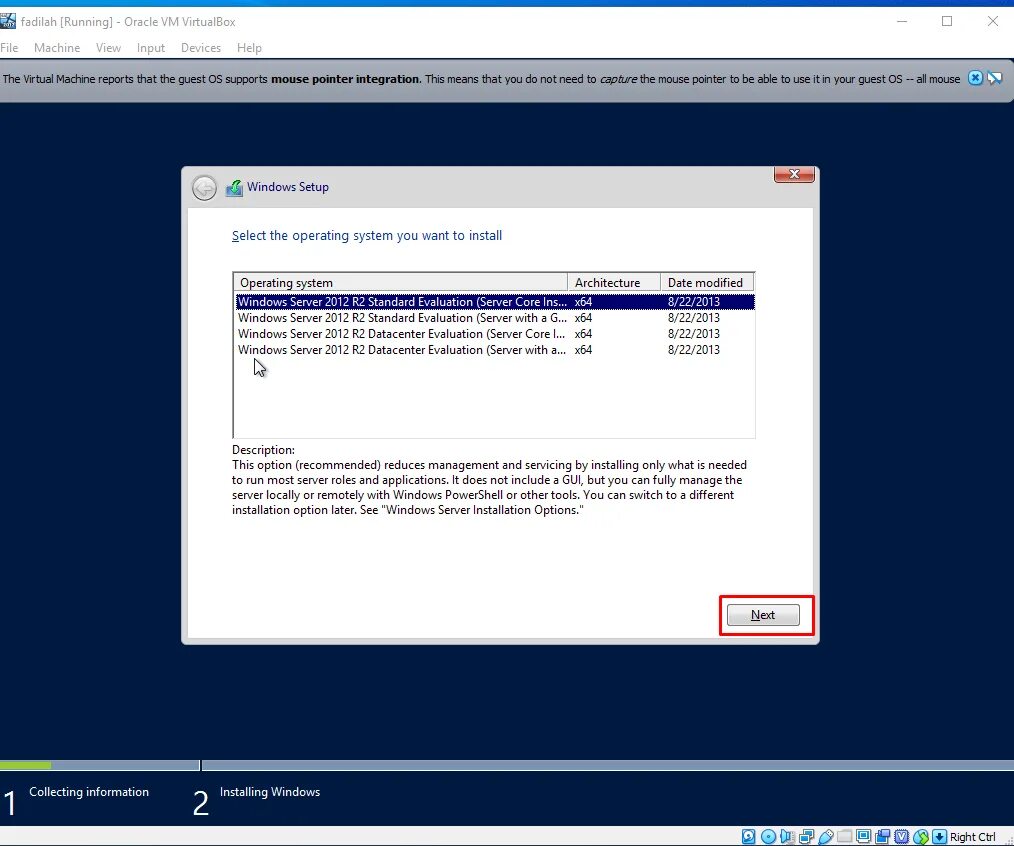Click the Right Ctrl host key label
1014x846 pixels.
pyautogui.click(x=973, y=837)
